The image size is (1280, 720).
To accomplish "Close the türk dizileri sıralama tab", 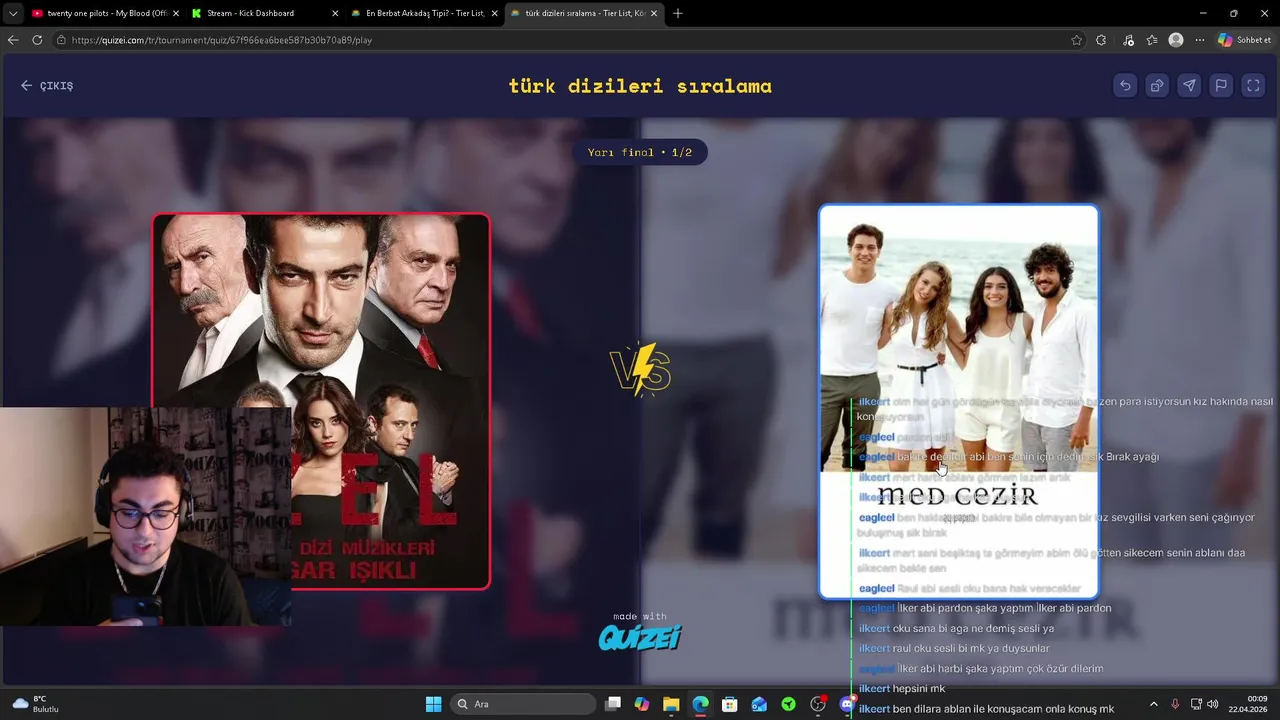I will [655, 13].
